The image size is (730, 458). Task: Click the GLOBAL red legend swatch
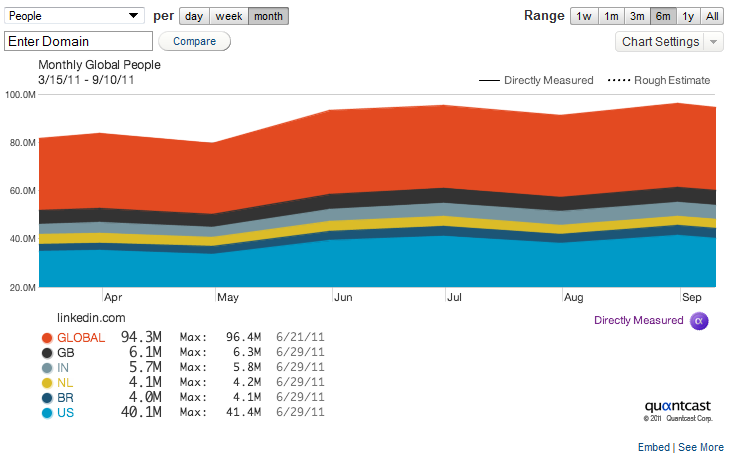click(47, 338)
